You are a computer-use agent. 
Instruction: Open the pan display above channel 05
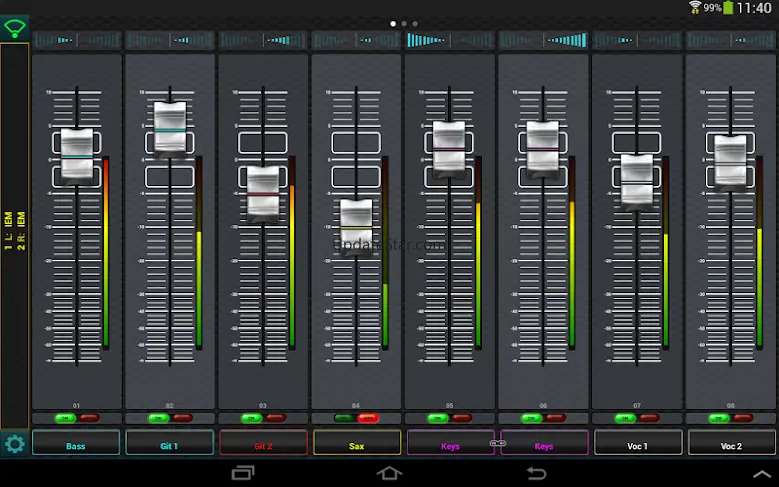(449, 40)
